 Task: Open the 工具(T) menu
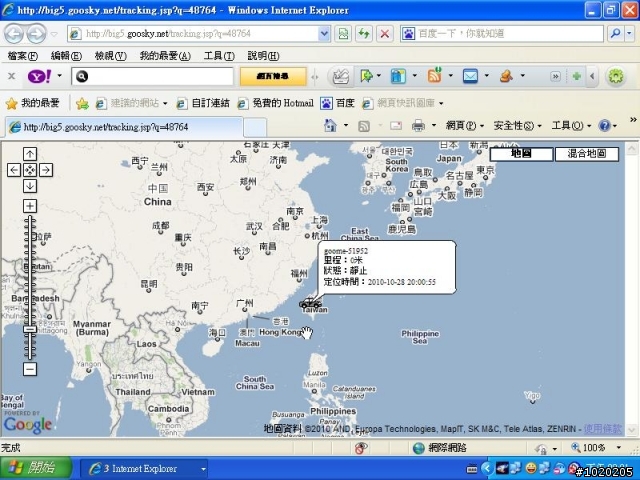tap(219, 56)
